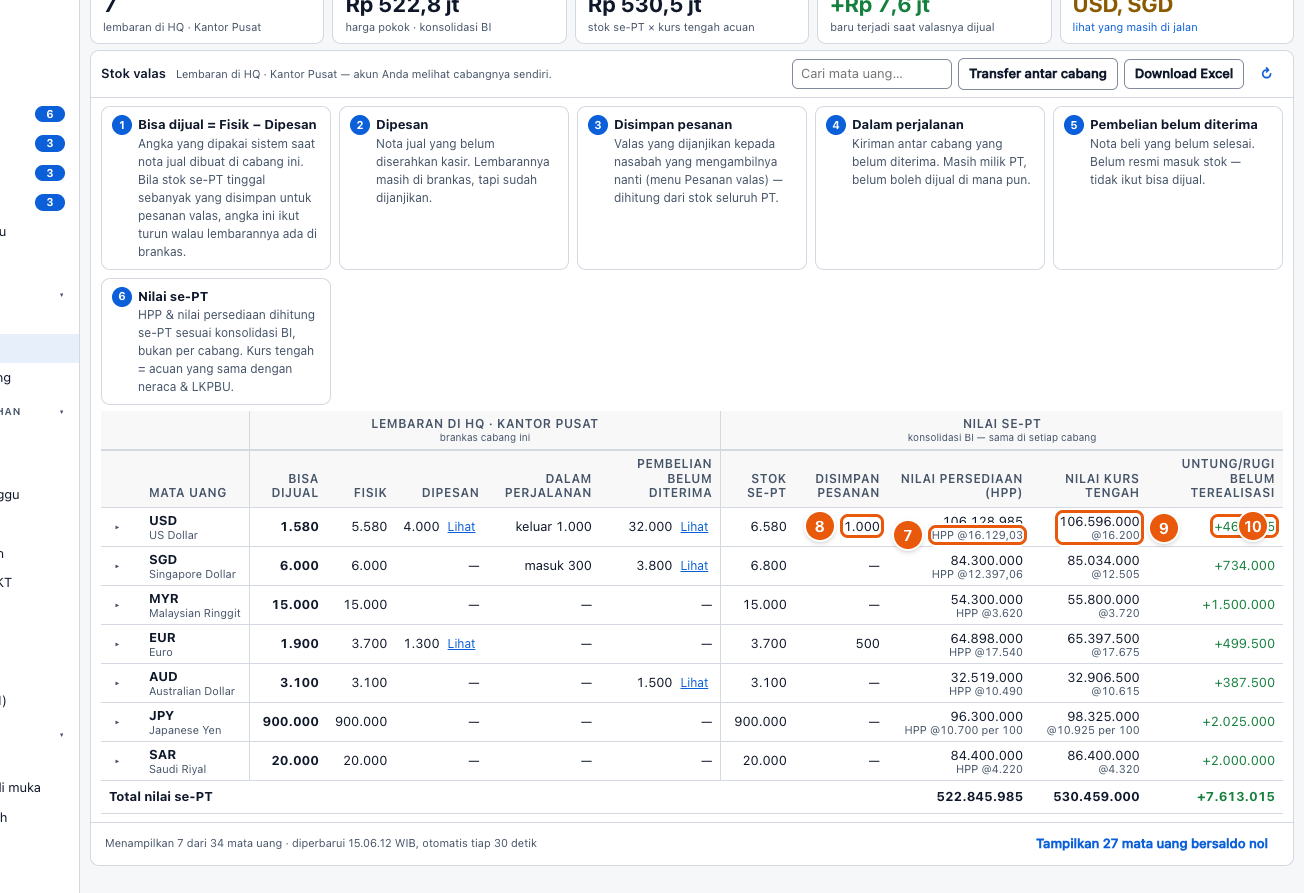Select 'keluar 1.000' in the USD row
Image resolution: width=1304 pixels, height=893 pixels.
(x=553, y=527)
